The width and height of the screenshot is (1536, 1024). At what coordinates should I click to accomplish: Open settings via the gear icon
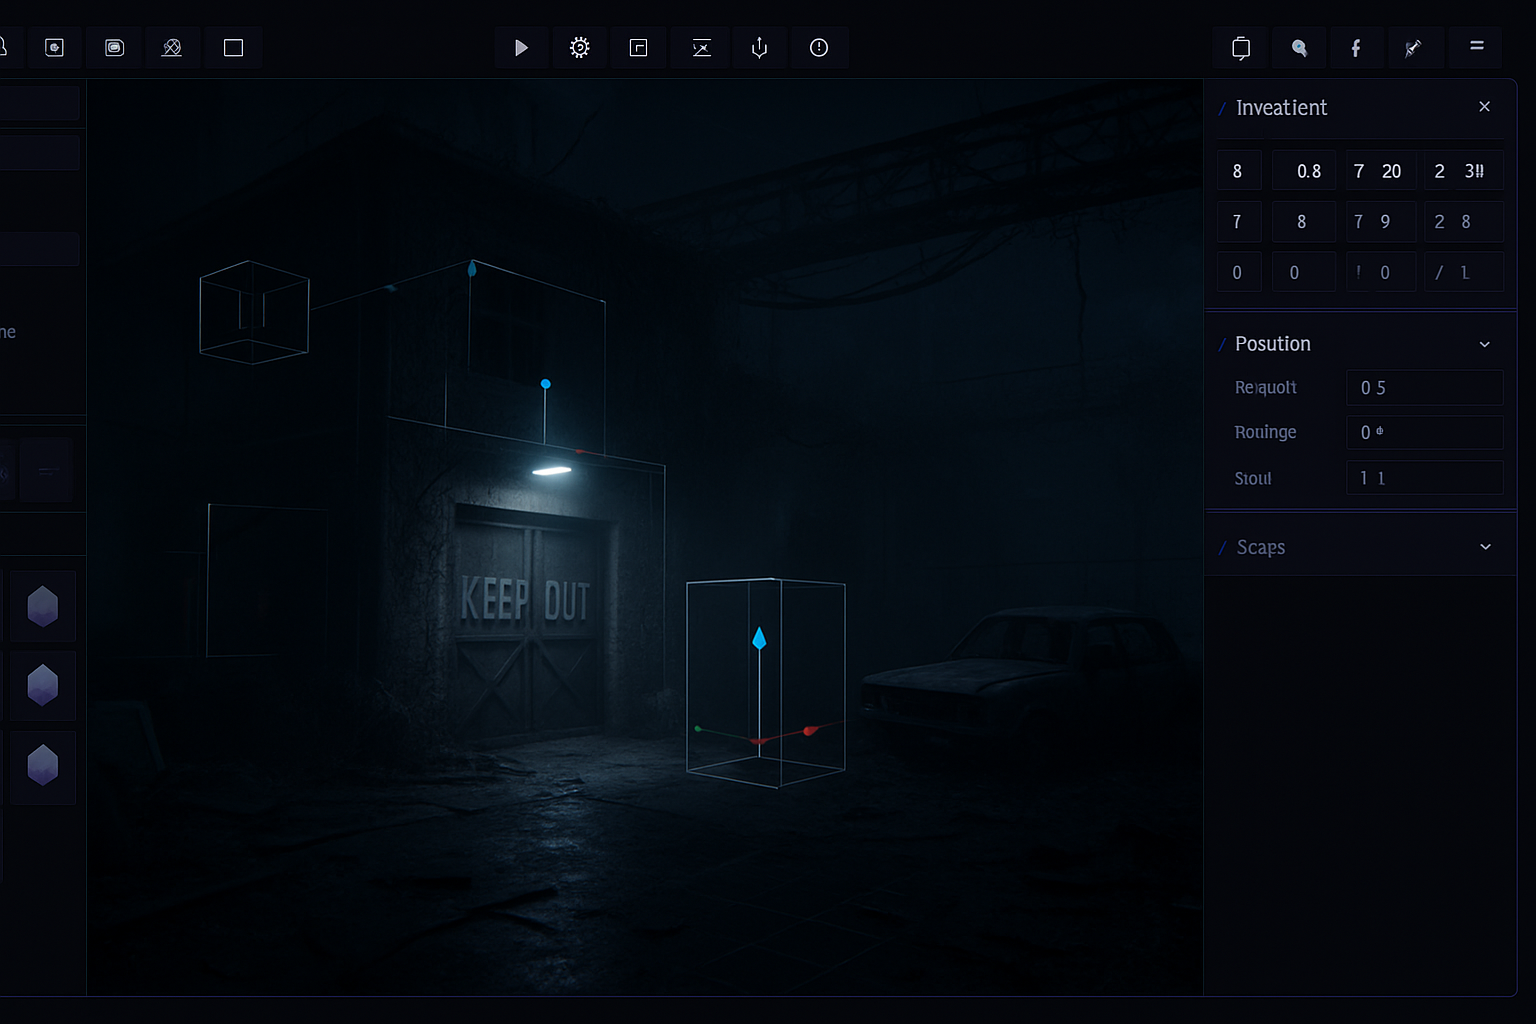580,48
